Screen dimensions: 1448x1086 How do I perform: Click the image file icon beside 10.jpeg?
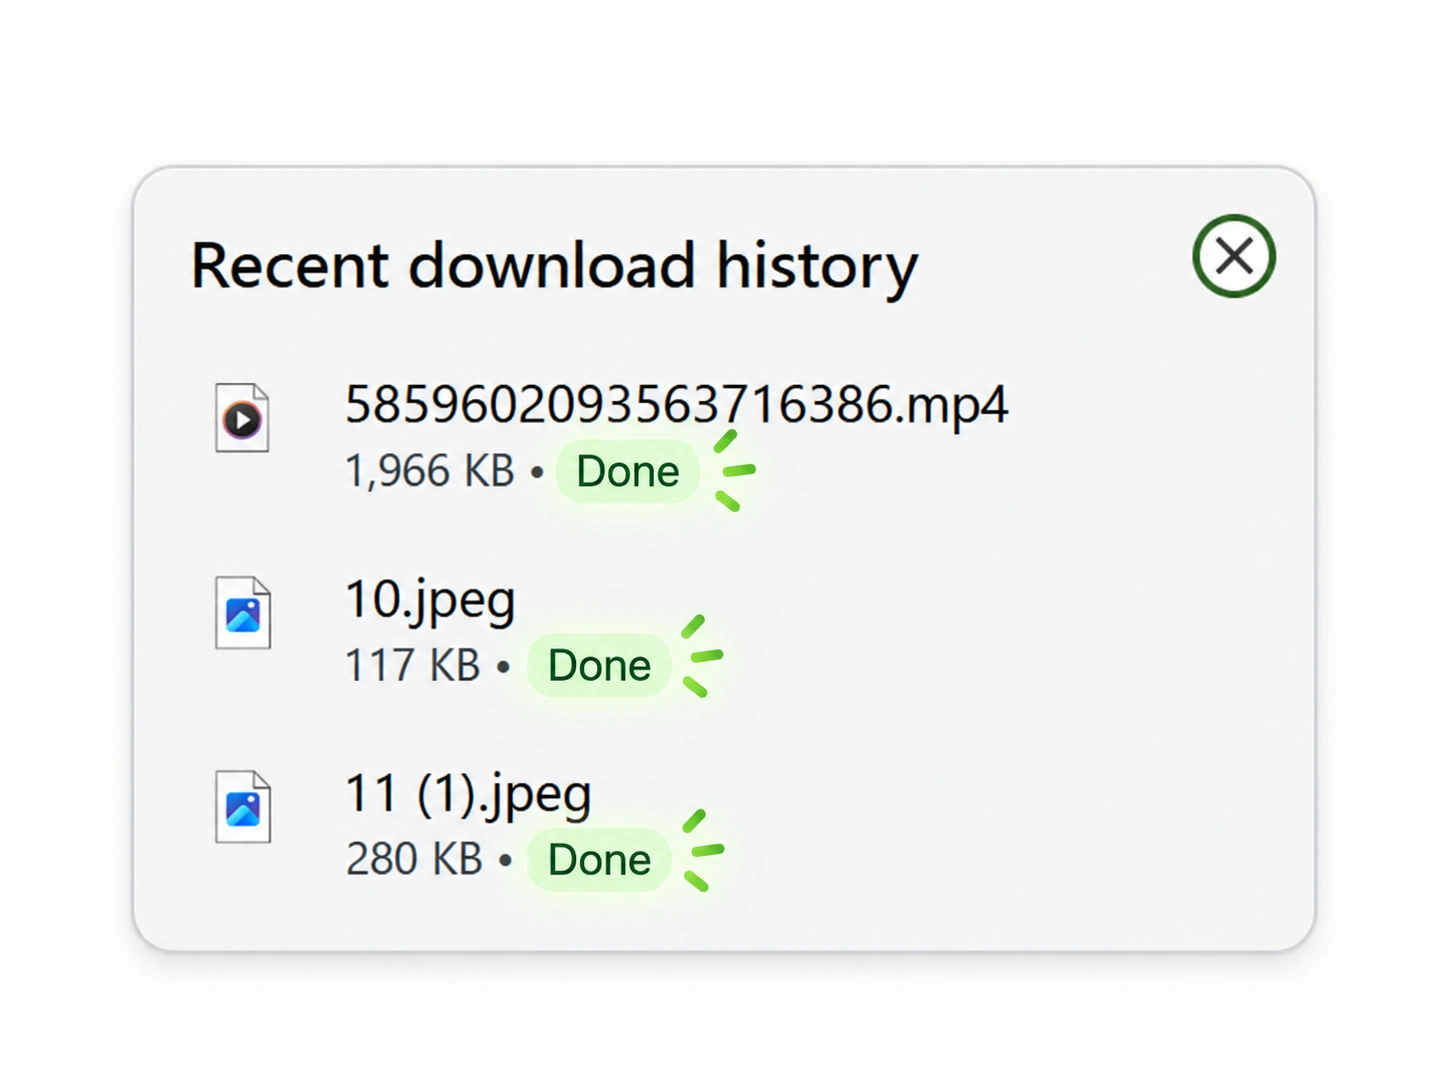(x=243, y=612)
